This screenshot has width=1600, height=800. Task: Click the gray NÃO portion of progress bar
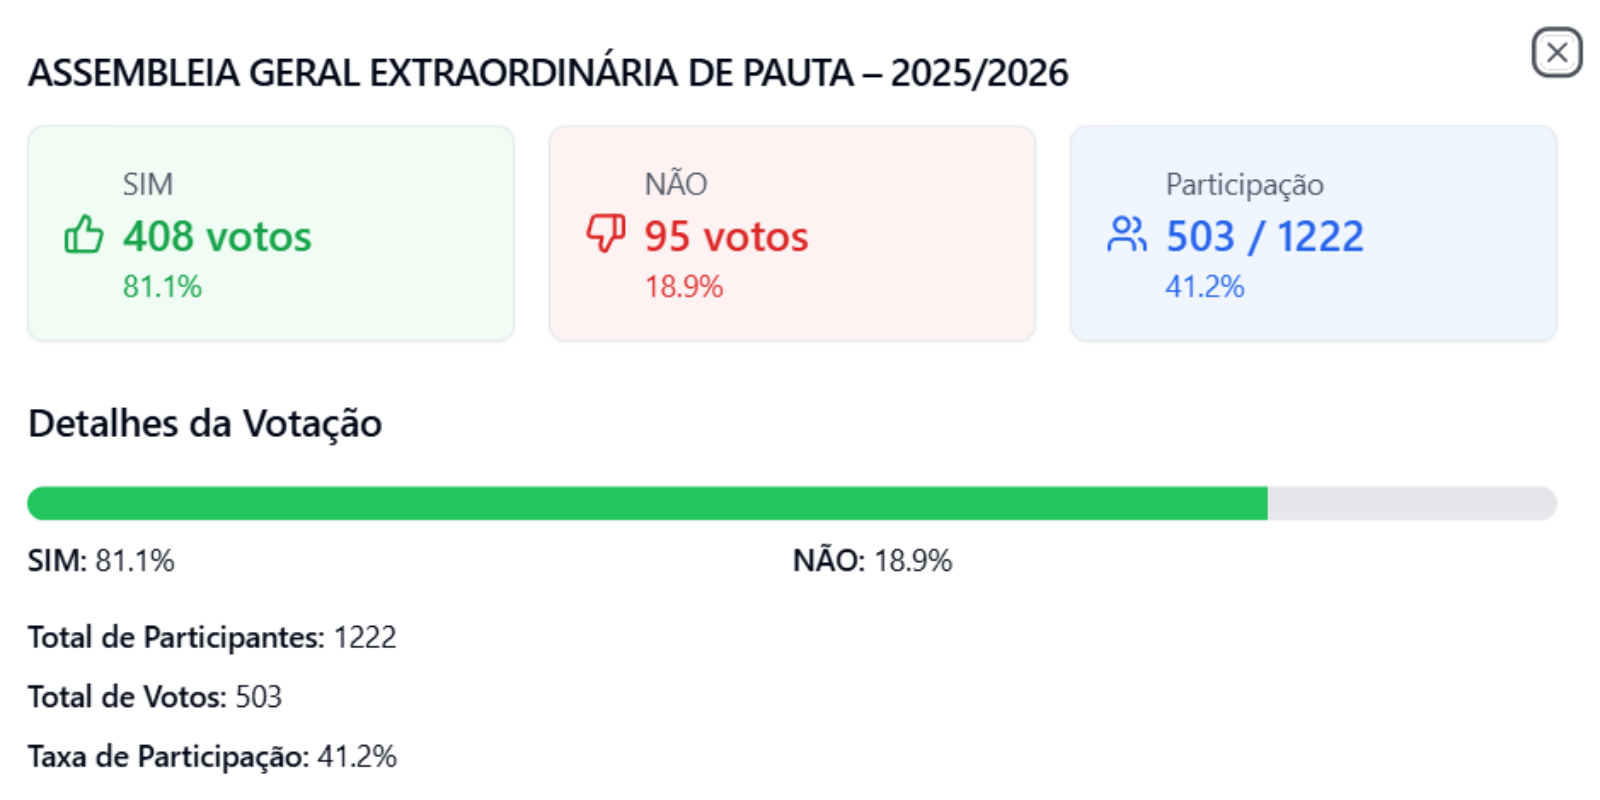(x=1412, y=503)
